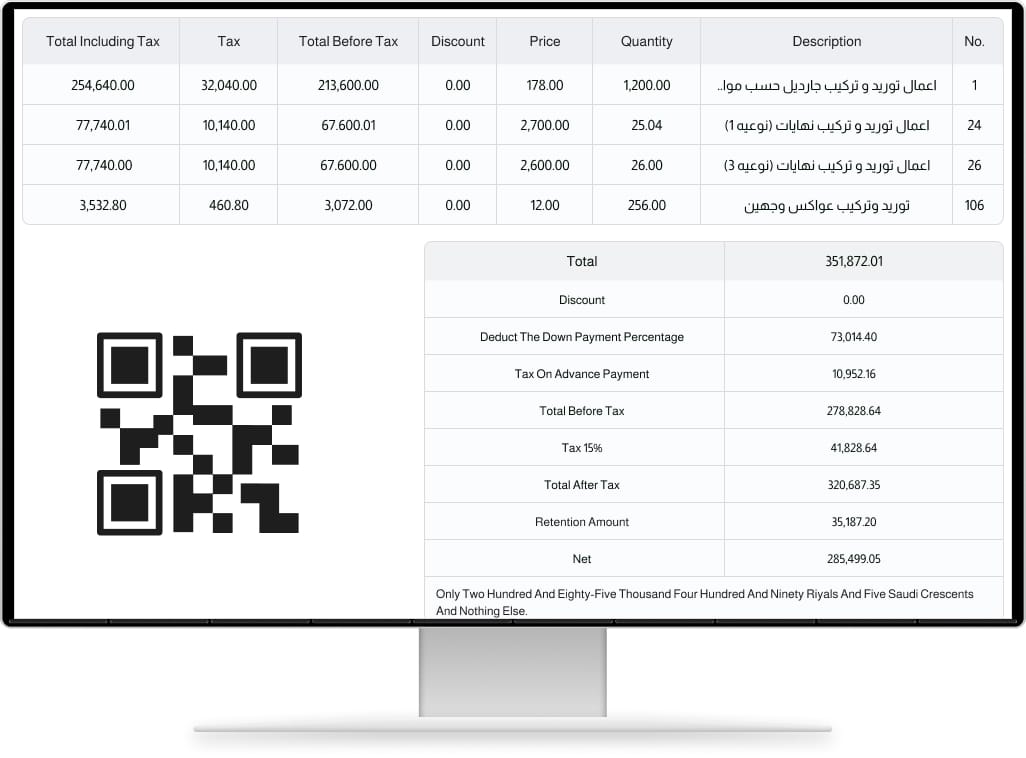Click the QR code image
This screenshot has height=758, width=1026.
(199, 433)
